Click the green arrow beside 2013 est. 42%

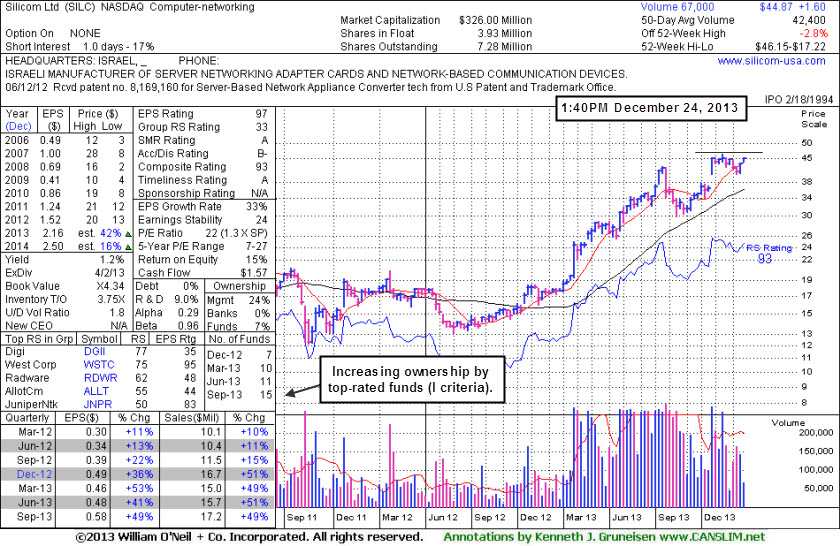(x=128, y=234)
